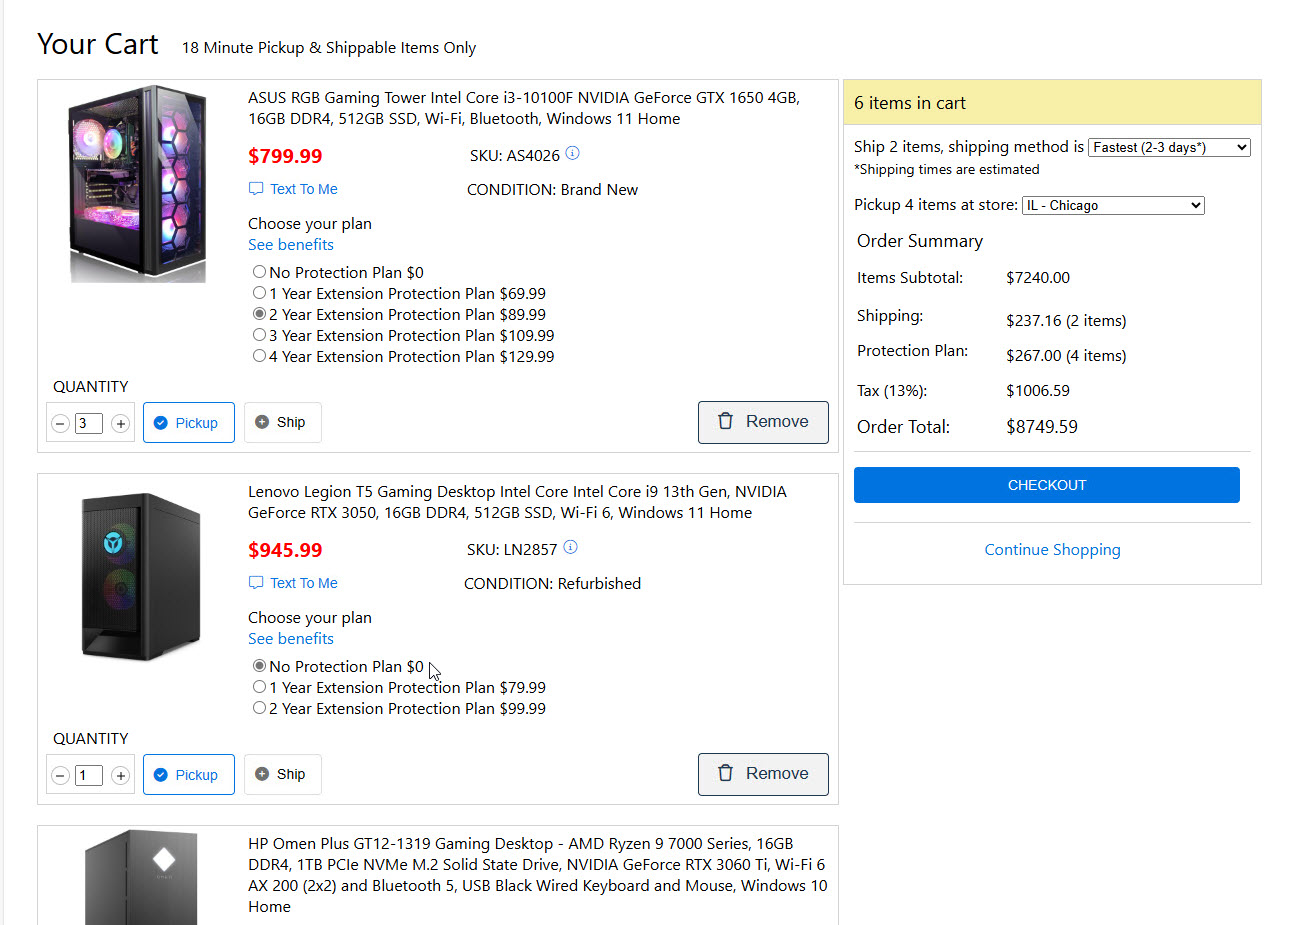Remove the ASUS Gaming Tower from cart
Viewport: 1294px width, 925px height.
point(762,422)
